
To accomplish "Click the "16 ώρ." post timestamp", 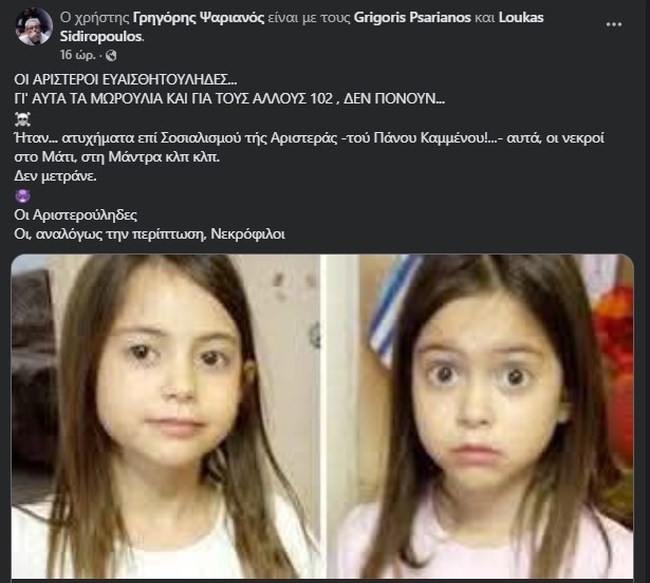I will tap(78, 55).
